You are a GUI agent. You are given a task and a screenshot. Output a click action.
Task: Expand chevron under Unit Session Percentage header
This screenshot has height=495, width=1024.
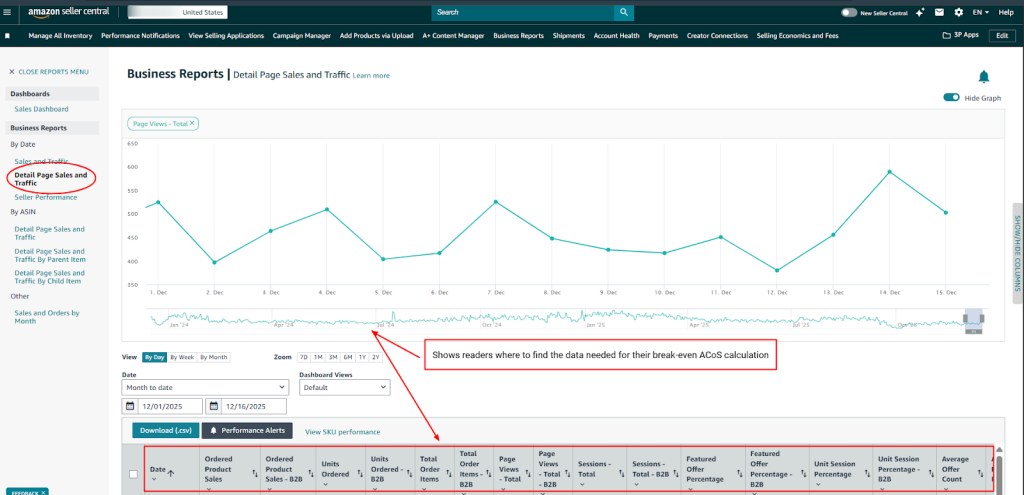coord(818,484)
